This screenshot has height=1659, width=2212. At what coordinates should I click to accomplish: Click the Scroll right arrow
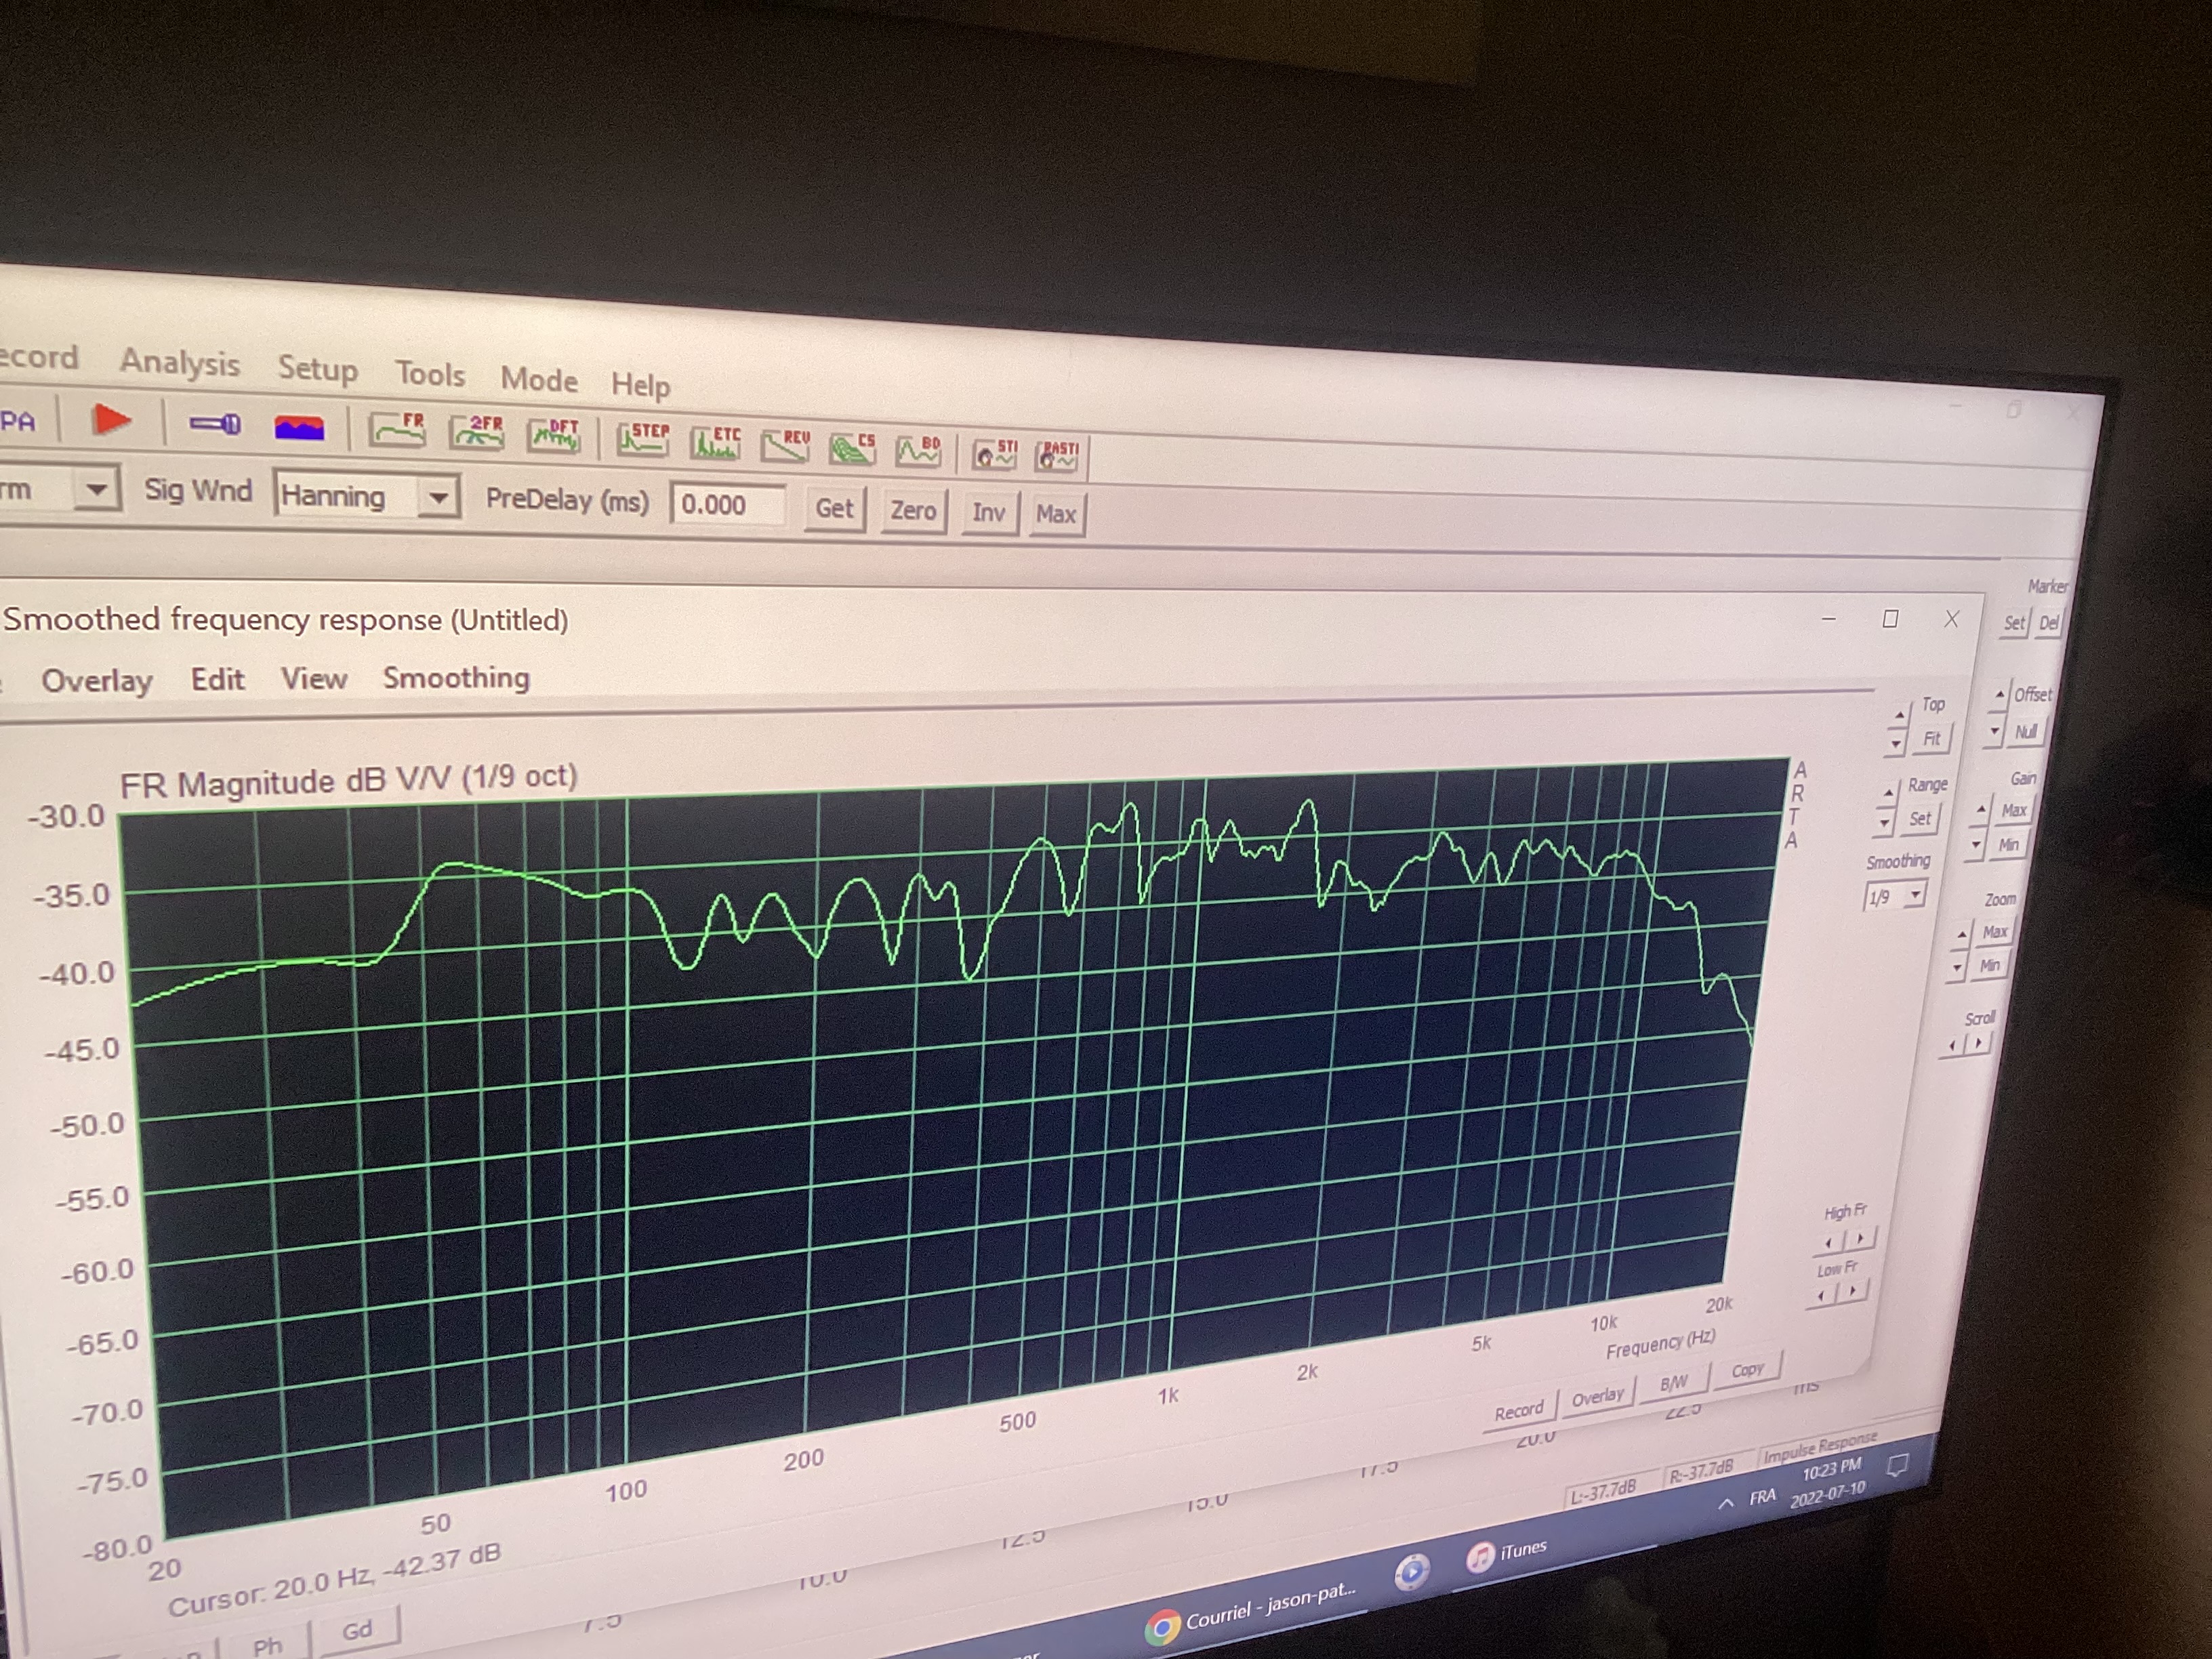pyautogui.click(x=1979, y=1043)
